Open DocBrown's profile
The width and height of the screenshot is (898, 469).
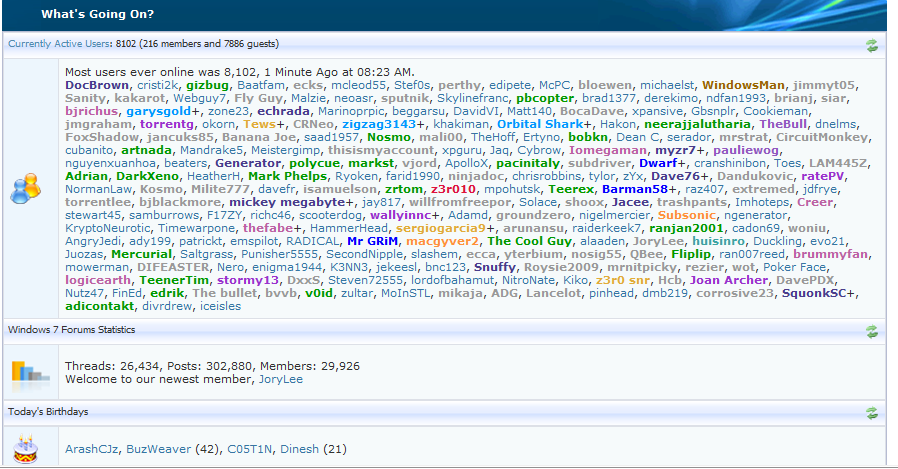point(97,85)
